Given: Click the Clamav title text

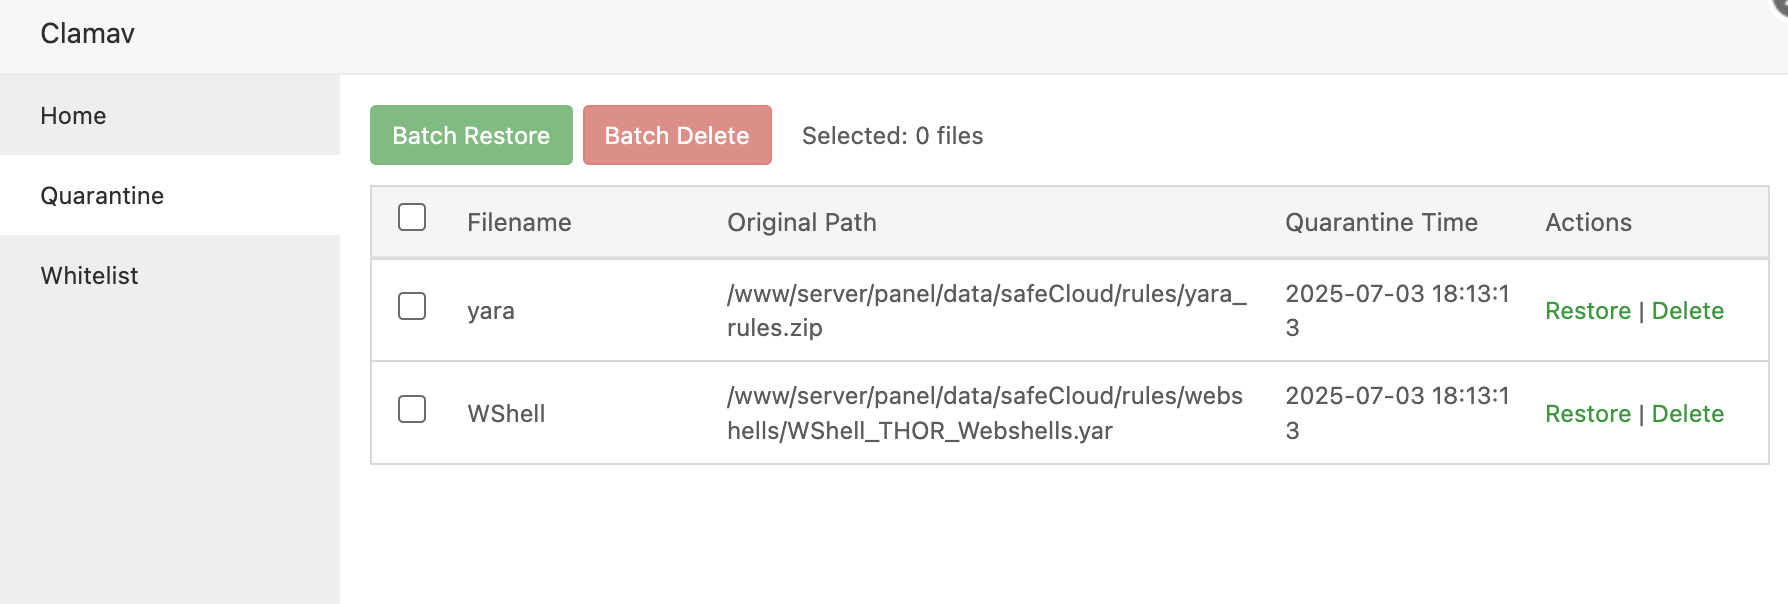Looking at the screenshot, I should 87,34.
